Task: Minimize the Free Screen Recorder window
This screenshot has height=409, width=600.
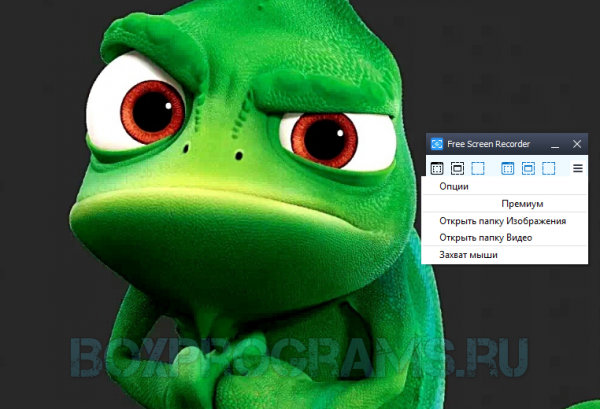Action: tap(555, 145)
